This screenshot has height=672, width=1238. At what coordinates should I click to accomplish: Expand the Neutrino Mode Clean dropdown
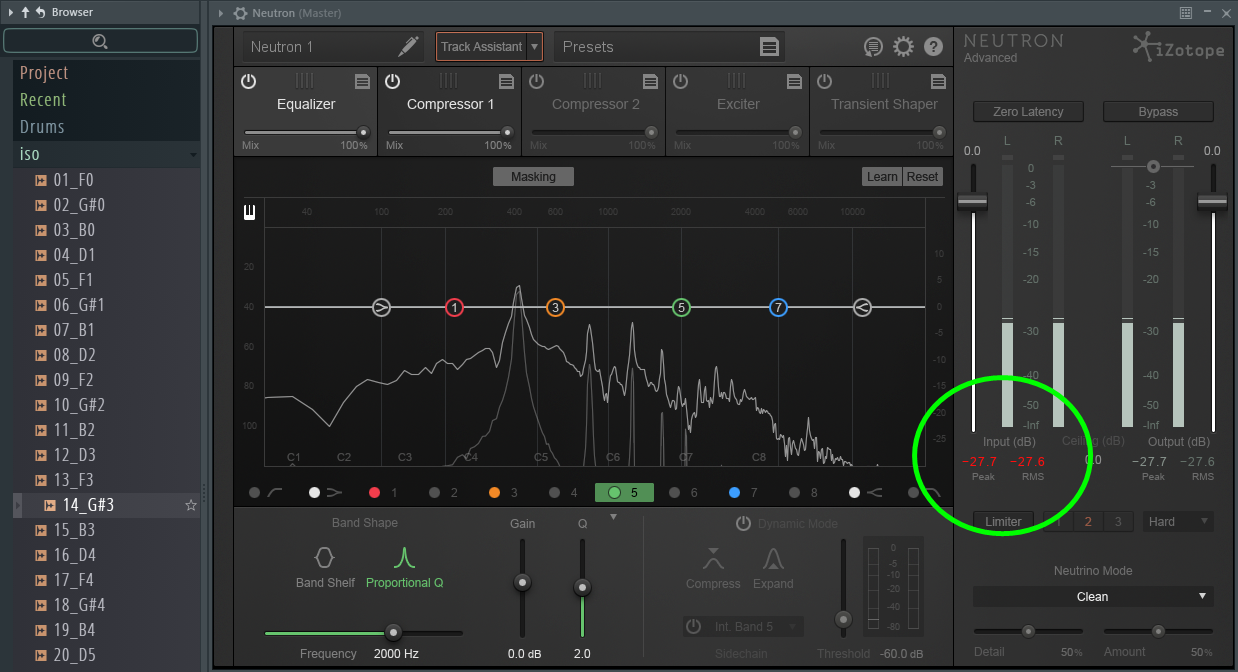pyautogui.click(x=1092, y=596)
